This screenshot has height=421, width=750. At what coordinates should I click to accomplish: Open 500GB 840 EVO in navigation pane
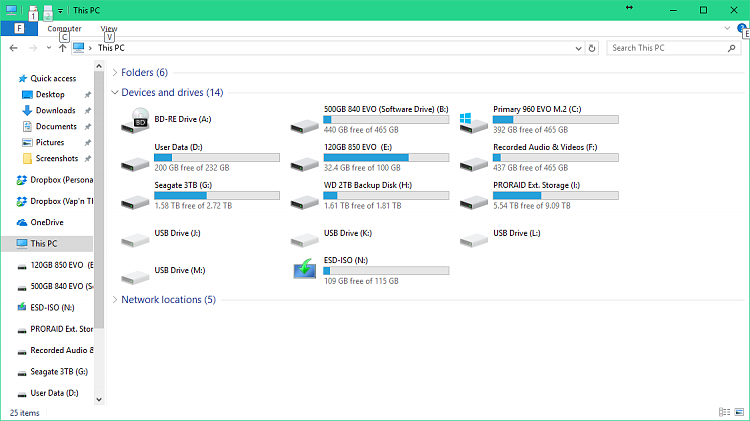point(55,286)
